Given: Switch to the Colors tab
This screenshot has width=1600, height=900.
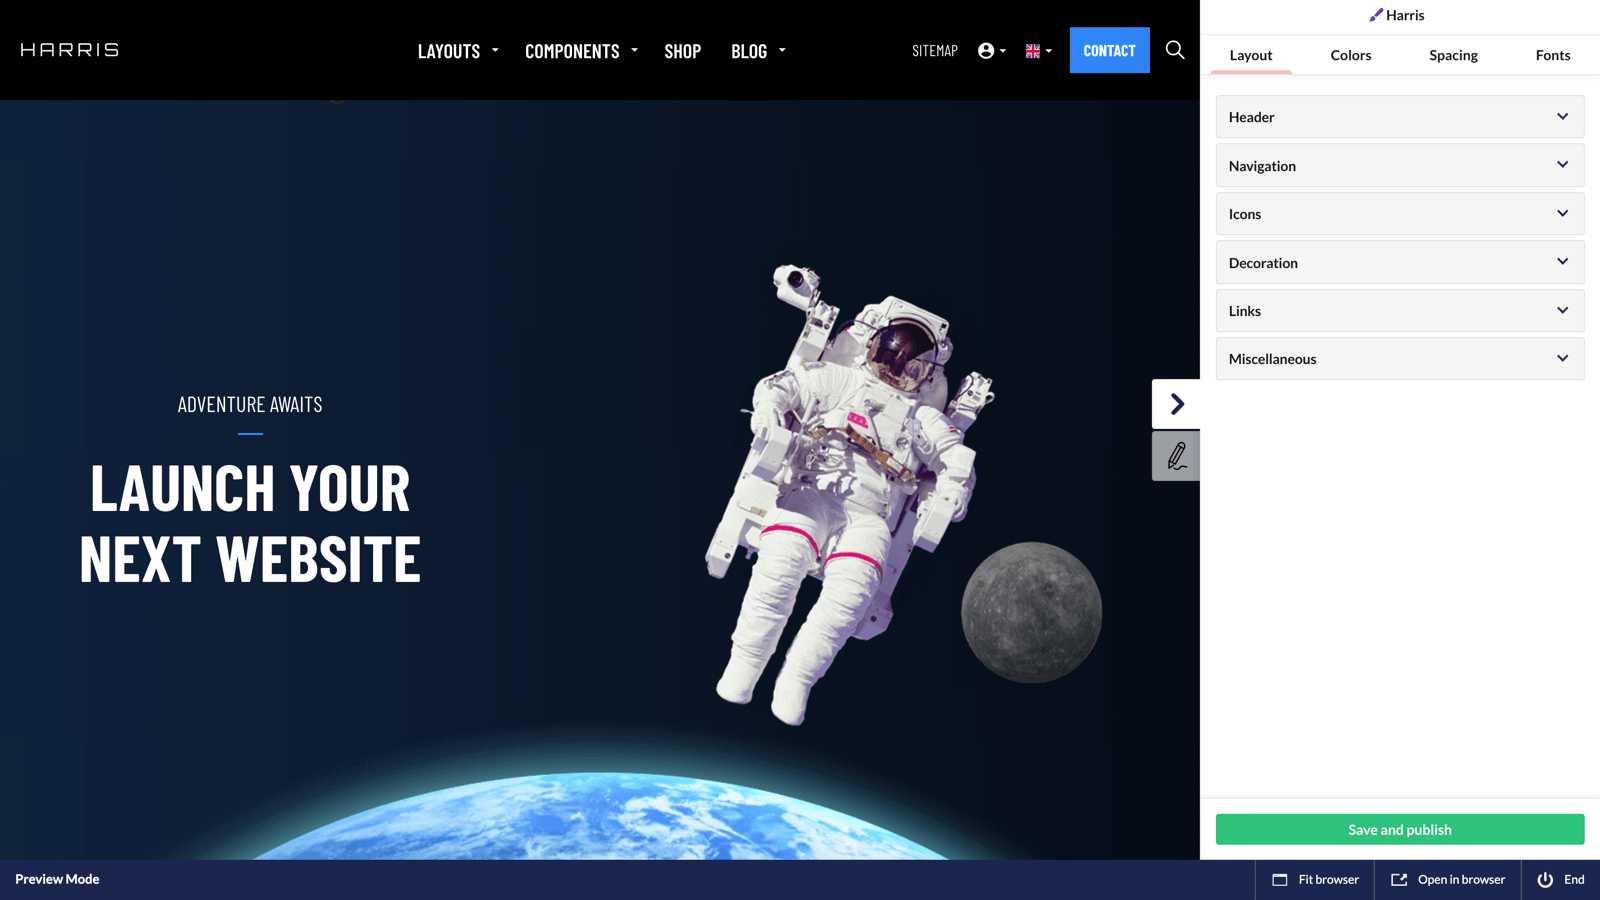Looking at the screenshot, I should pos(1350,55).
